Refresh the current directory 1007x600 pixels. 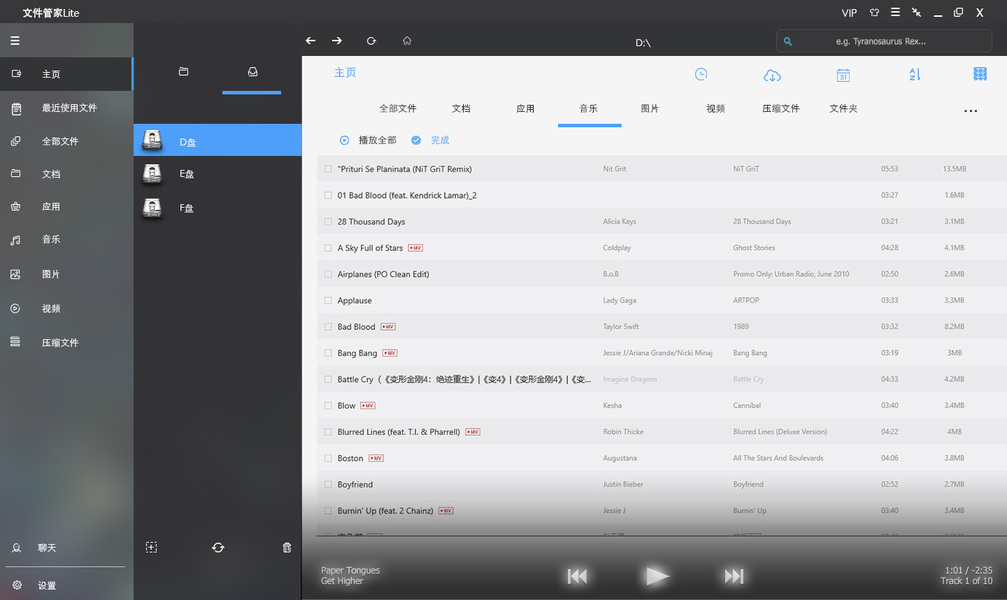(x=371, y=40)
